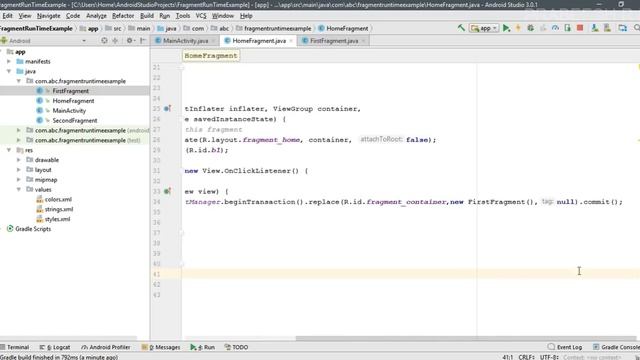Start debugging with the bug icon
This screenshot has width=640, height=360.
coord(531,28)
